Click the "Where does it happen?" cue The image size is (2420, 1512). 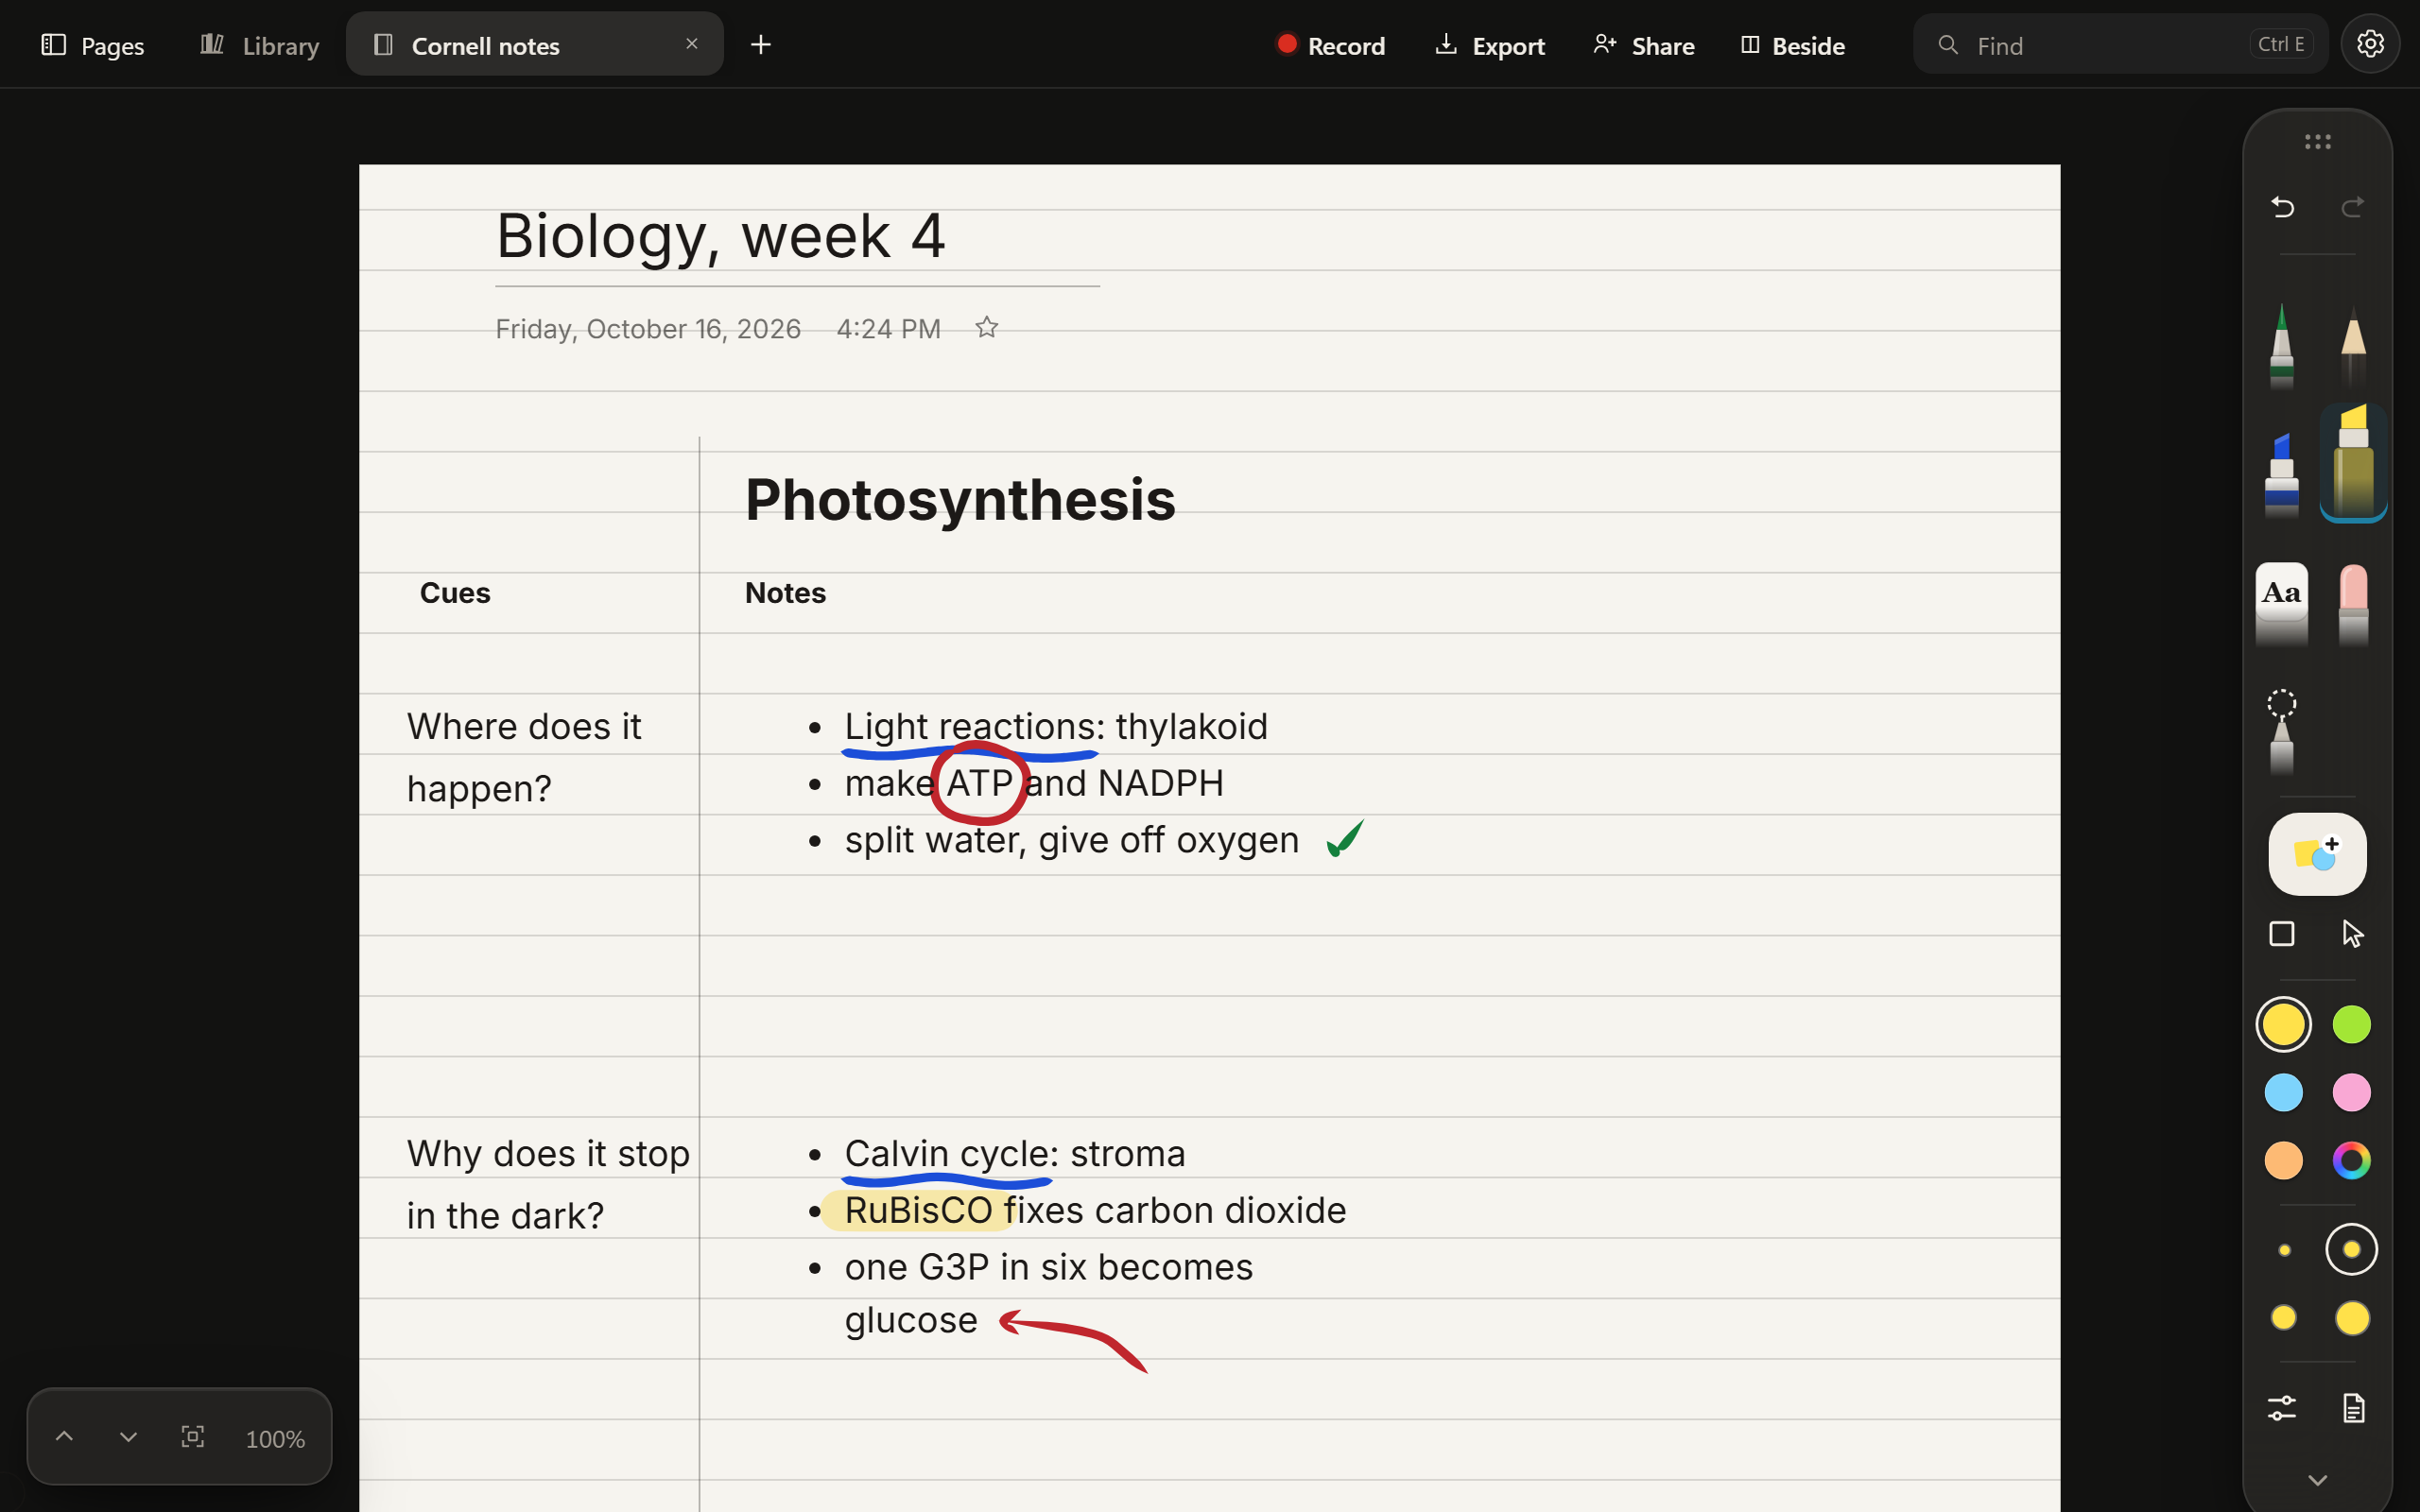pos(524,757)
